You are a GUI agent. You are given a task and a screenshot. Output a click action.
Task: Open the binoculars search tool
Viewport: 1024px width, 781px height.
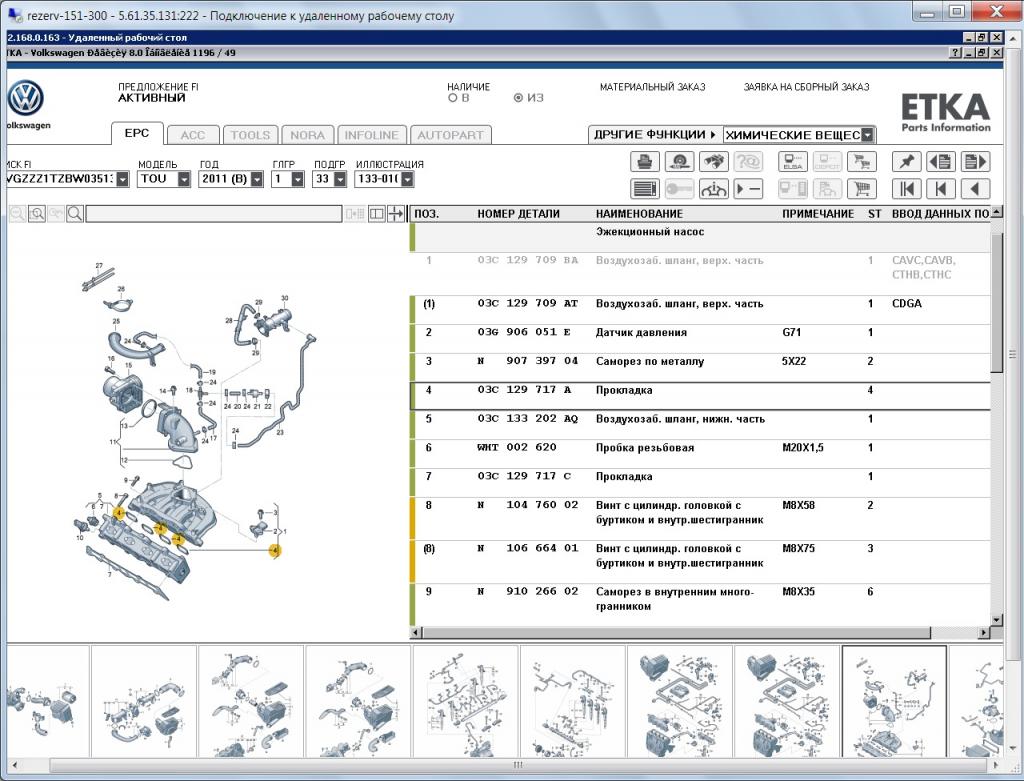[714, 161]
